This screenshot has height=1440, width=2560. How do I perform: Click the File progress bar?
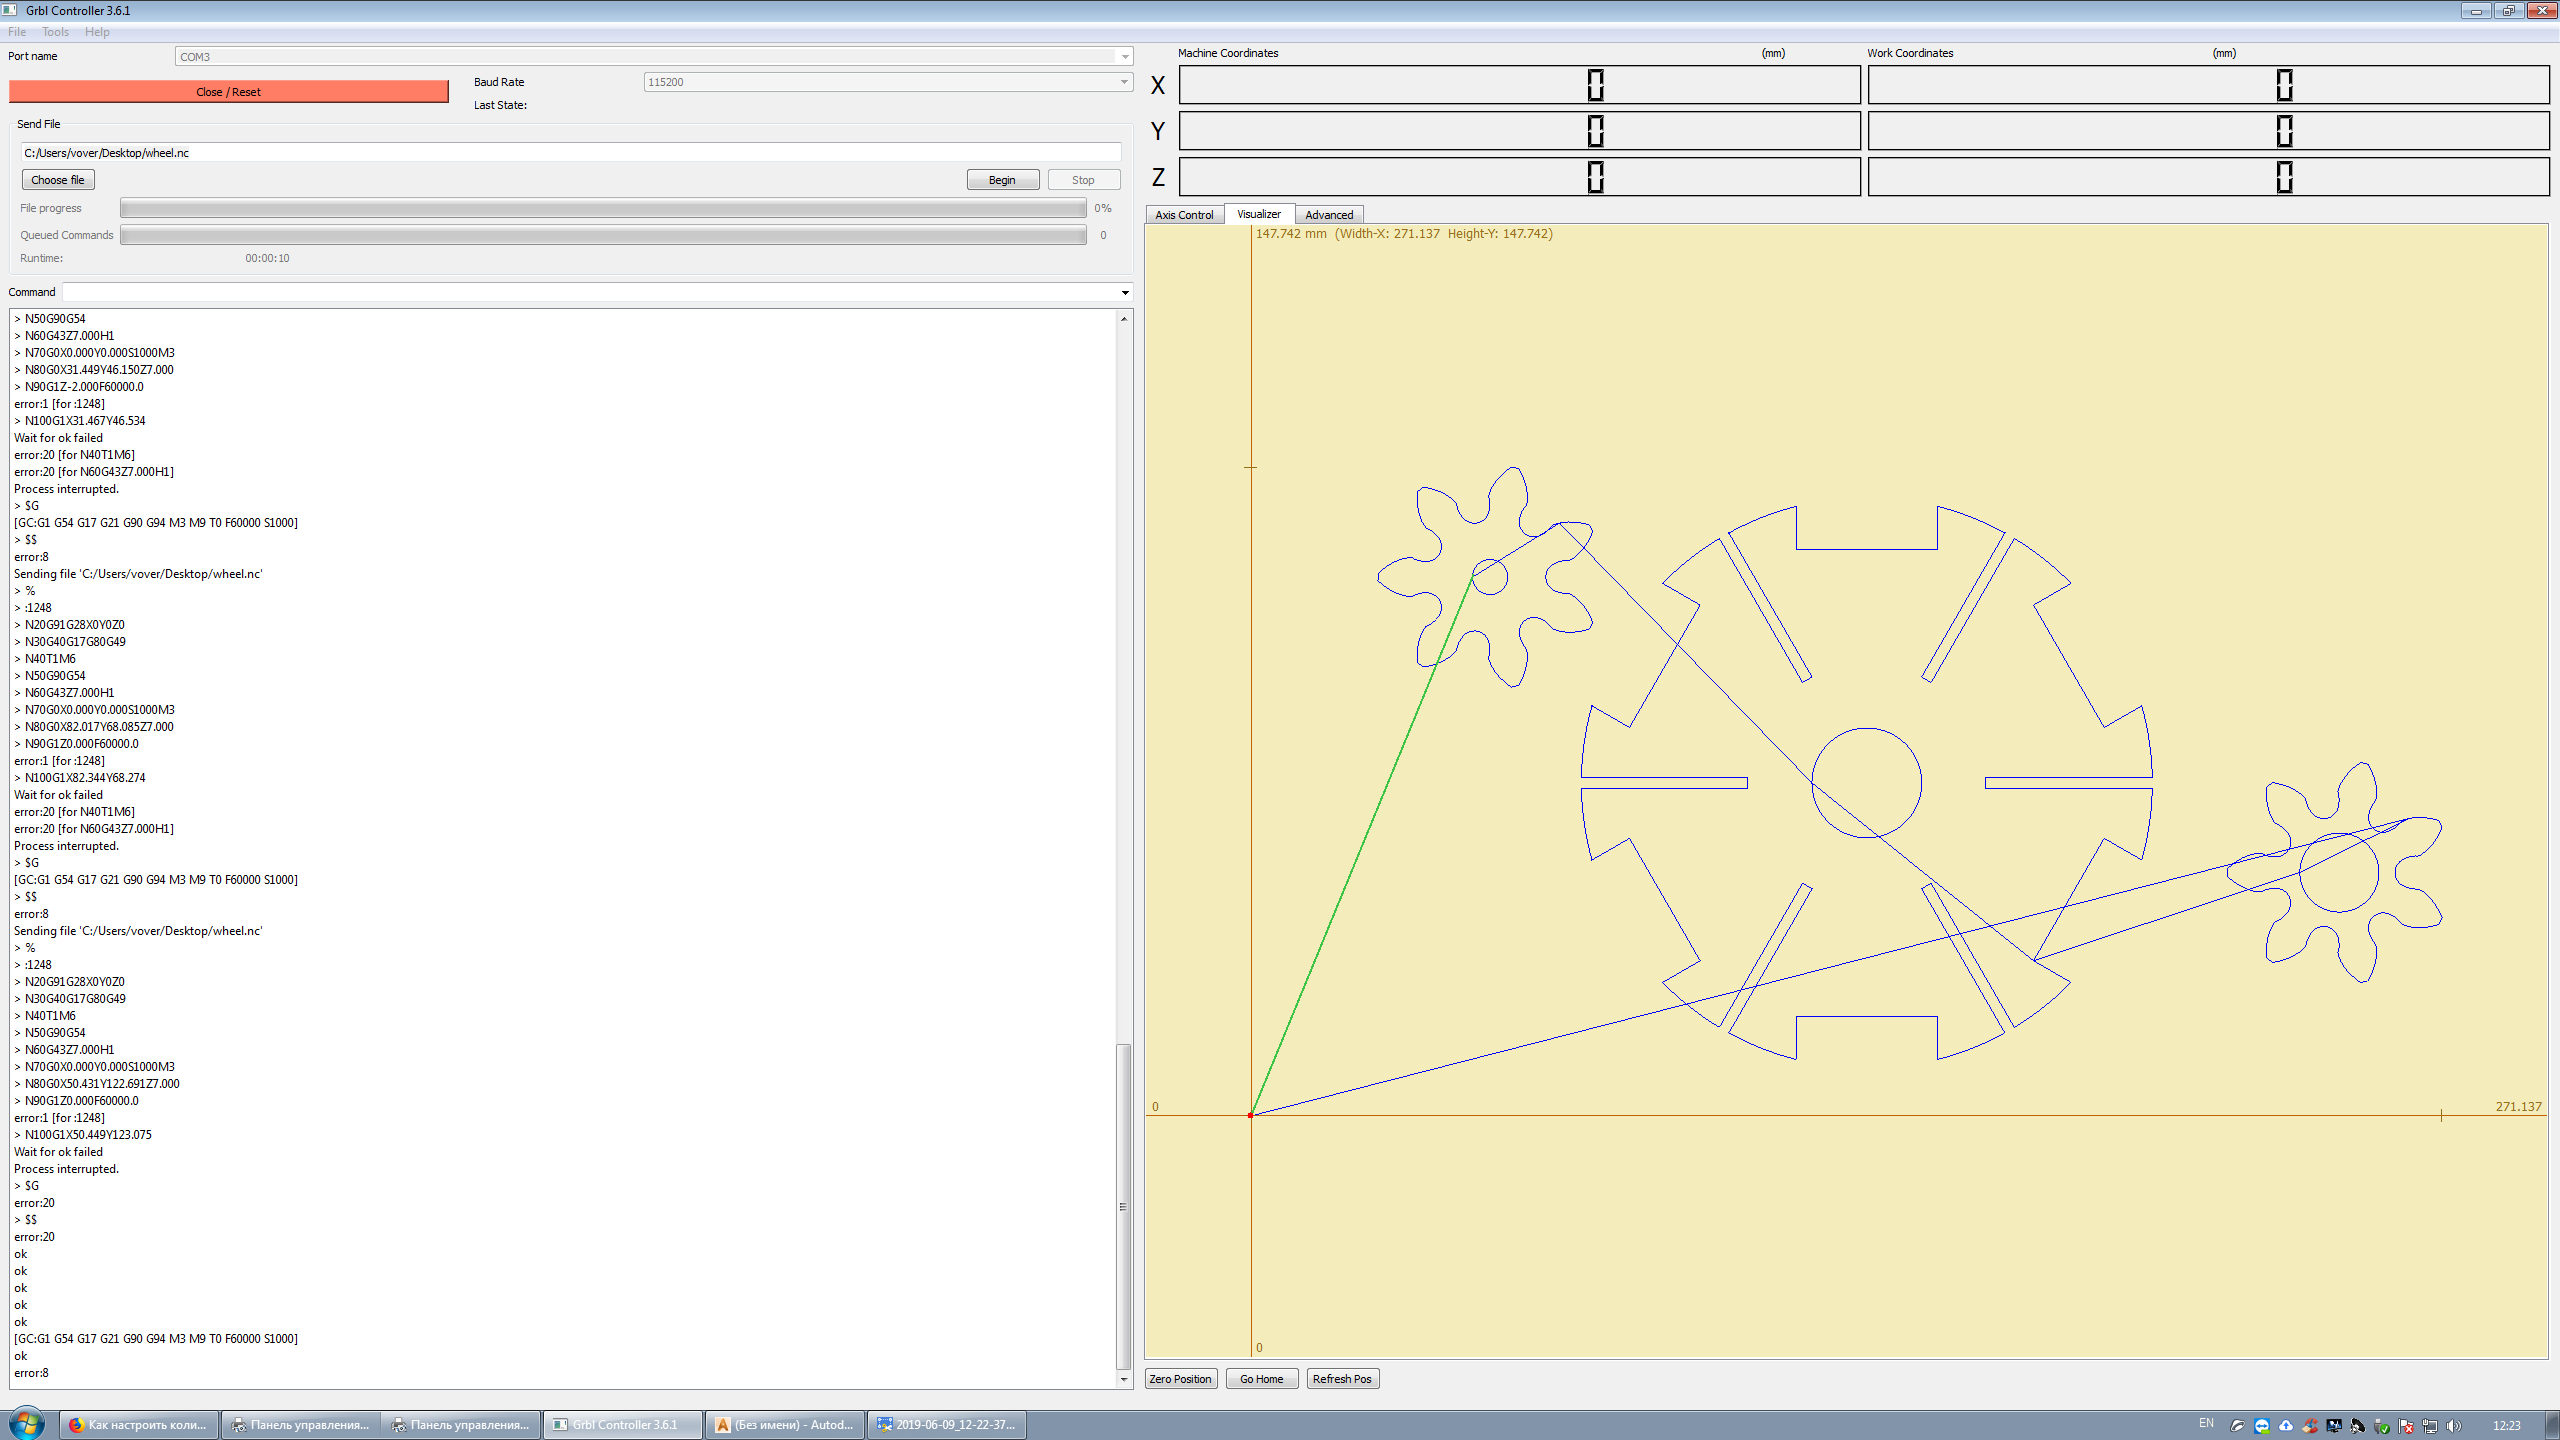602,208
